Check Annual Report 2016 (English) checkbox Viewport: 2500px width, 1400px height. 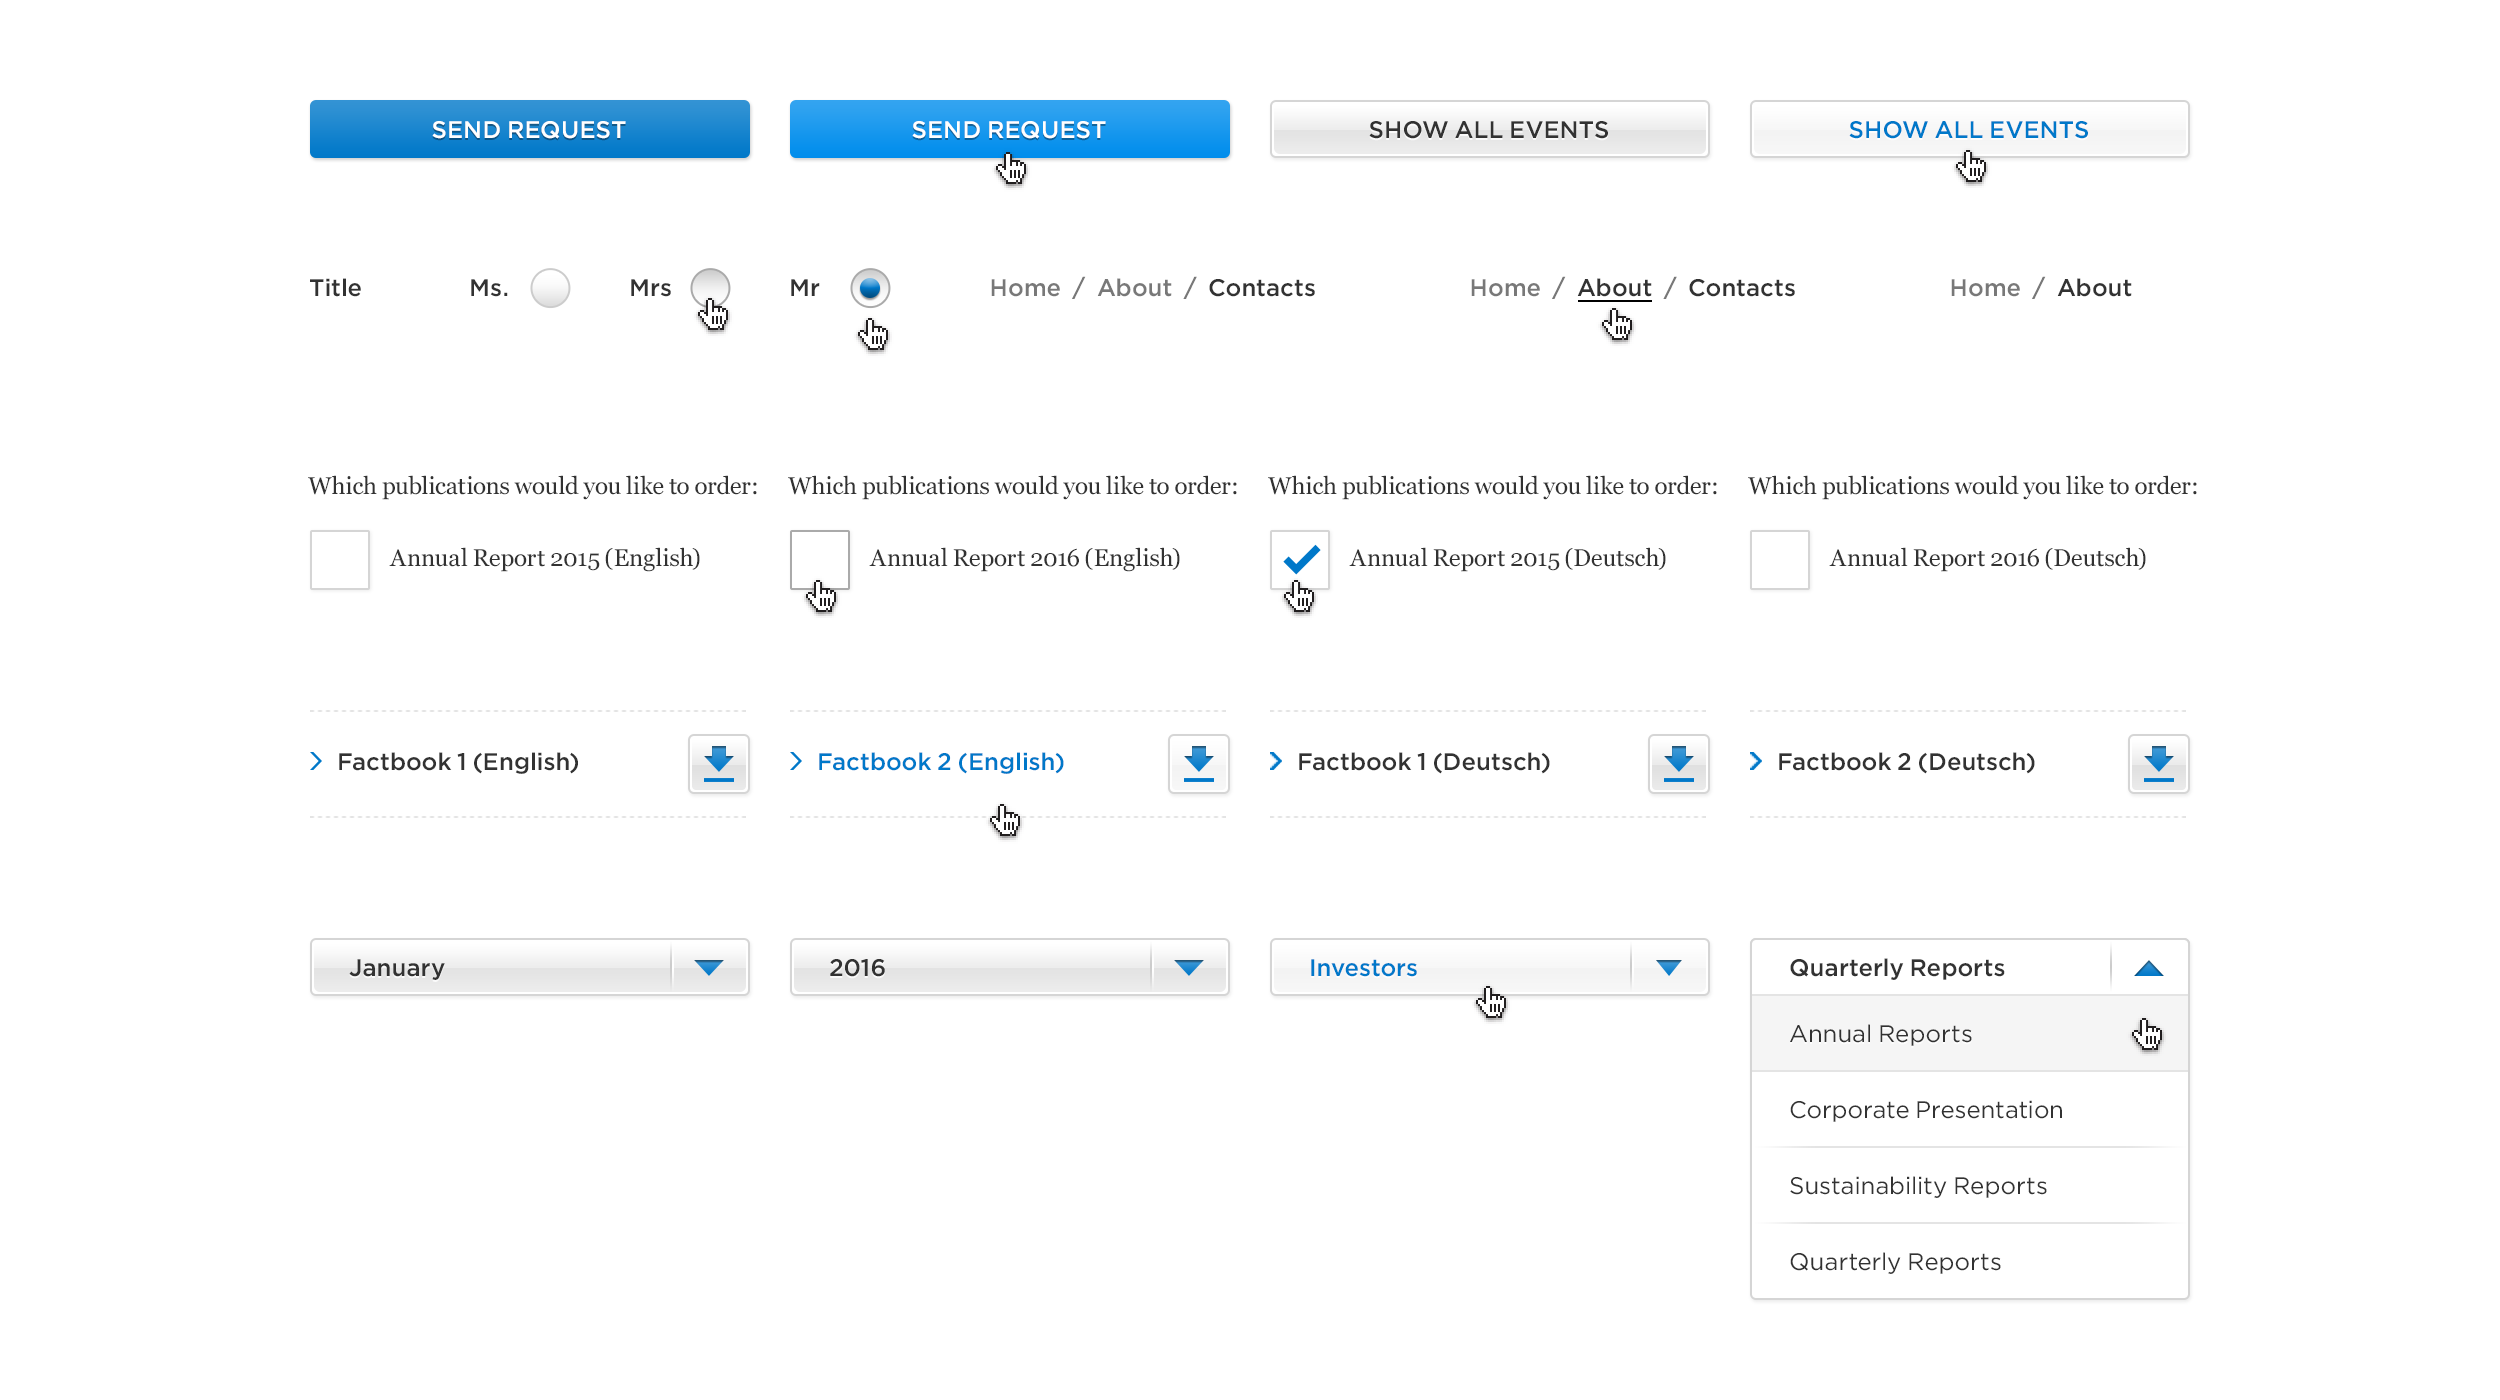(x=820, y=560)
